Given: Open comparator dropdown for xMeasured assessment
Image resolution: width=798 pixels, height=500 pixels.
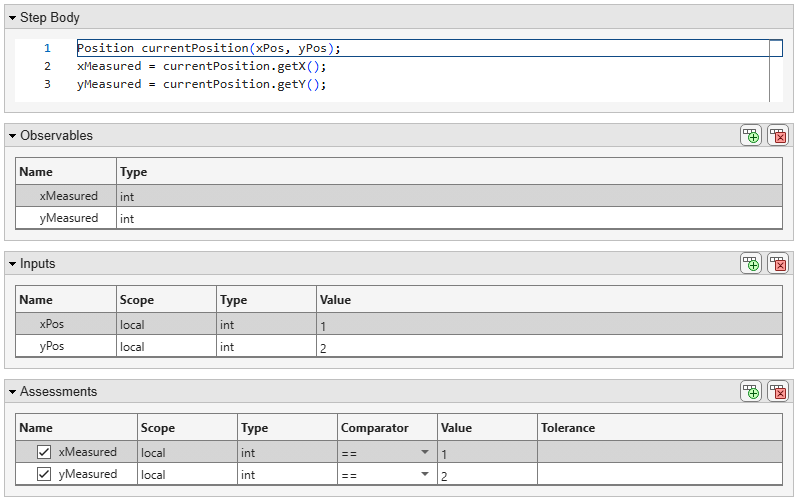Looking at the screenshot, I should pos(424,452).
